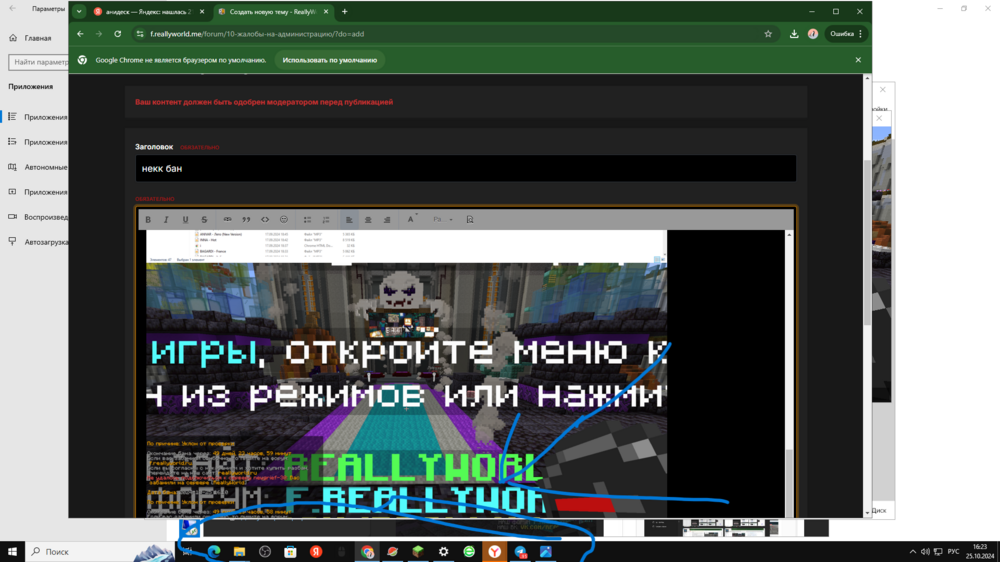The height and width of the screenshot is (562, 1000).
Task: Open red Яндекс icon in taskbar
Action: pyautogui.click(x=316, y=552)
